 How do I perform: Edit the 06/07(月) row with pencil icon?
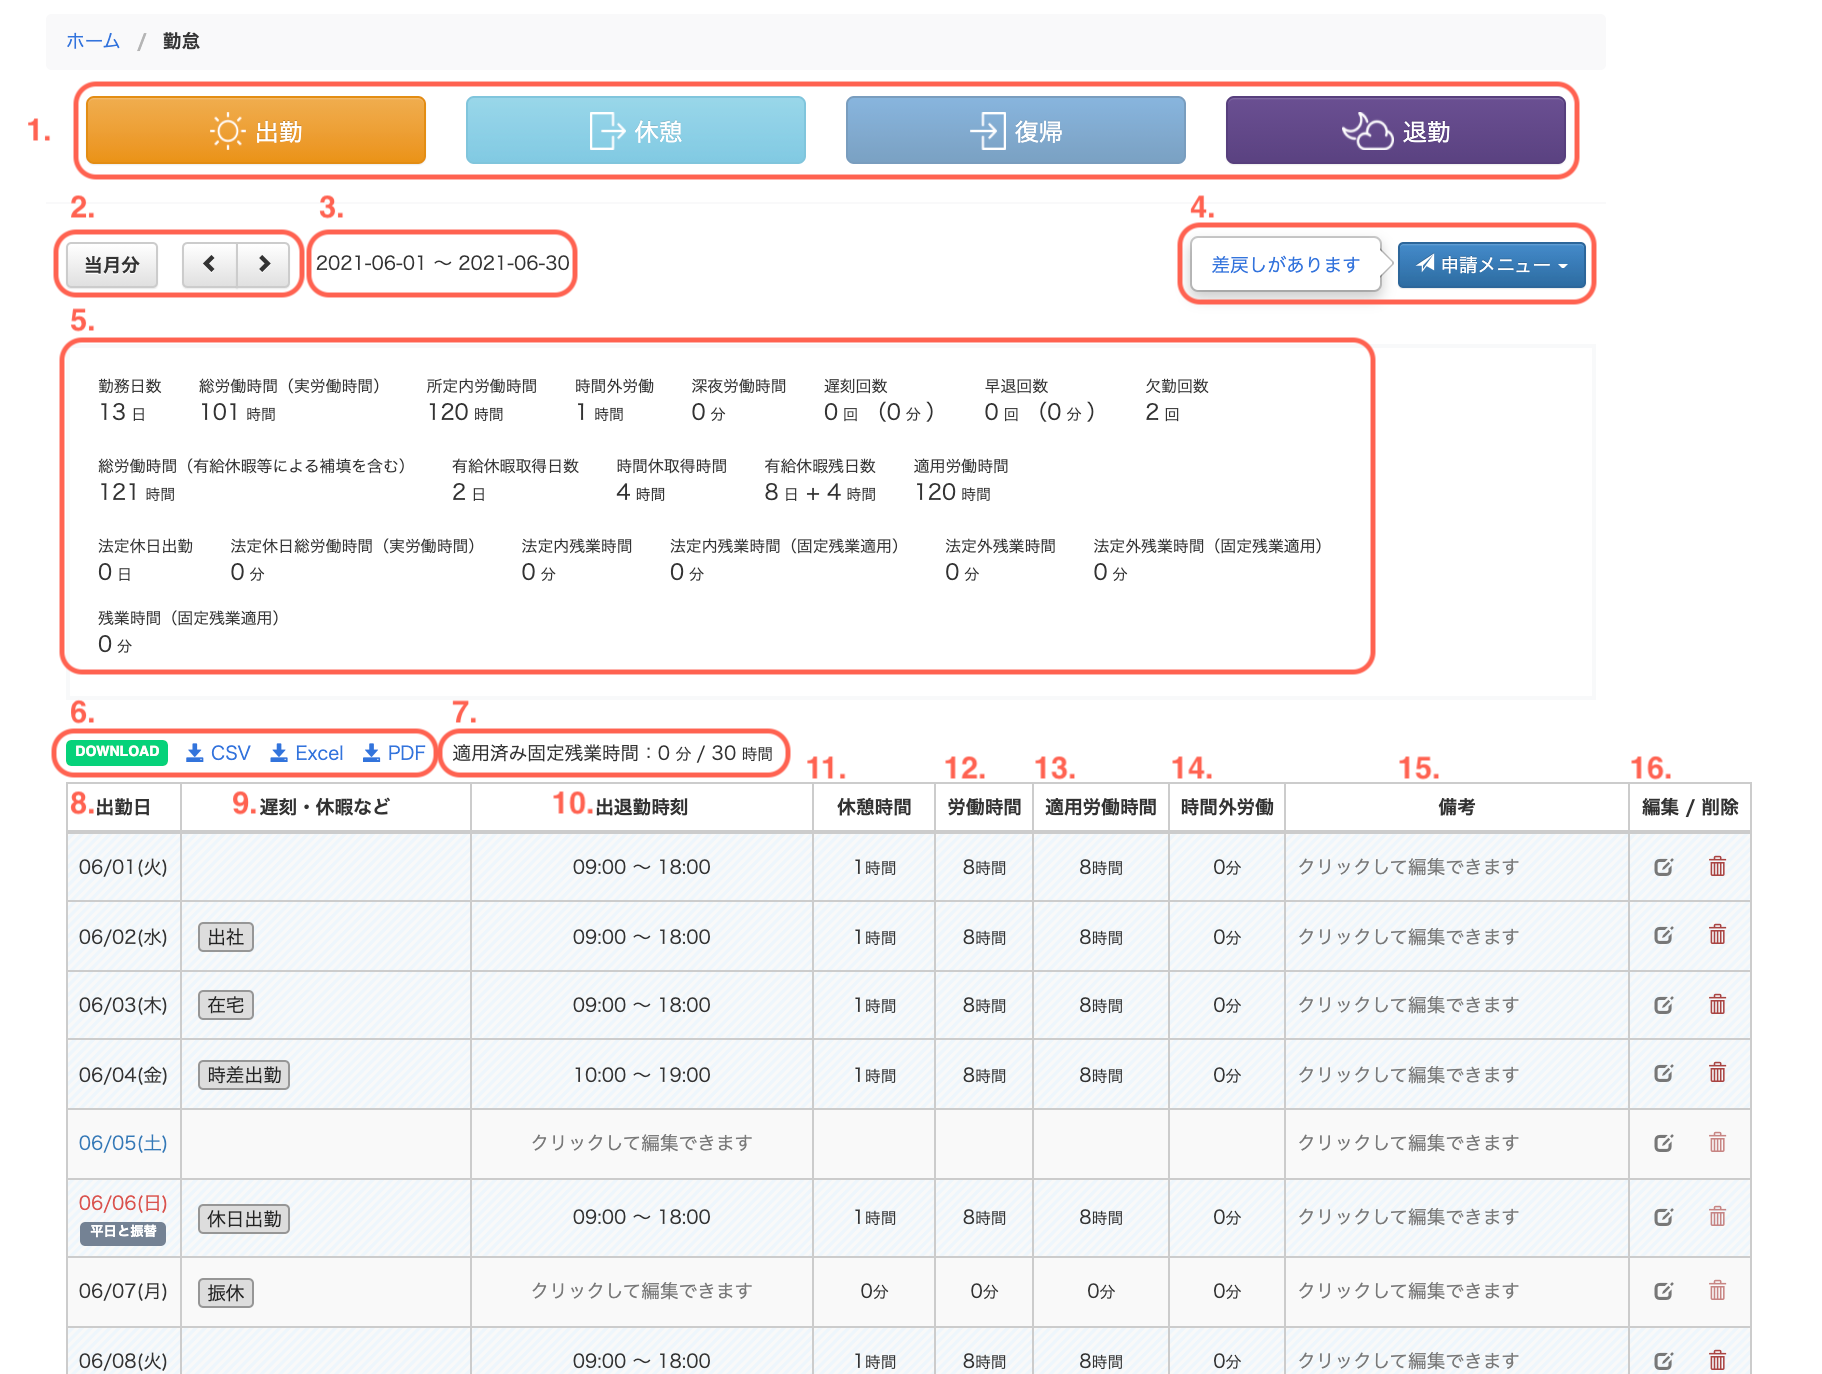coord(1663,1291)
